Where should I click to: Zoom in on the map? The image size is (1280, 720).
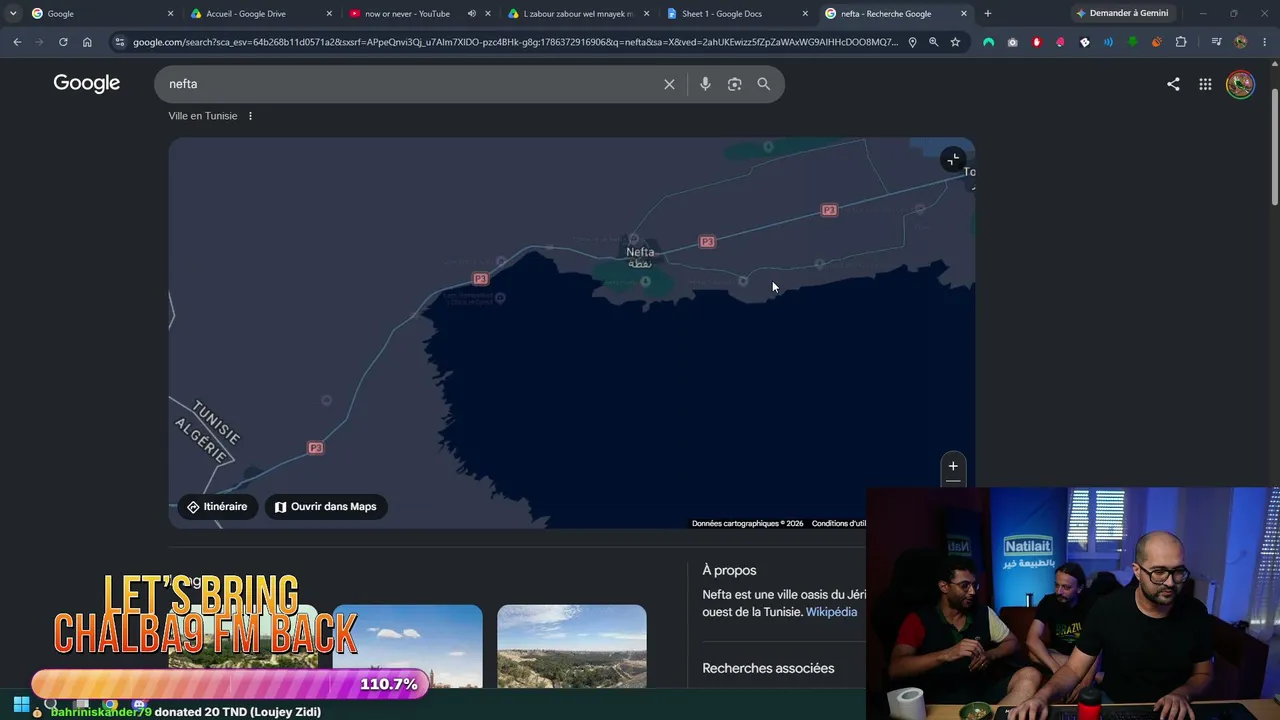coord(953,466)
